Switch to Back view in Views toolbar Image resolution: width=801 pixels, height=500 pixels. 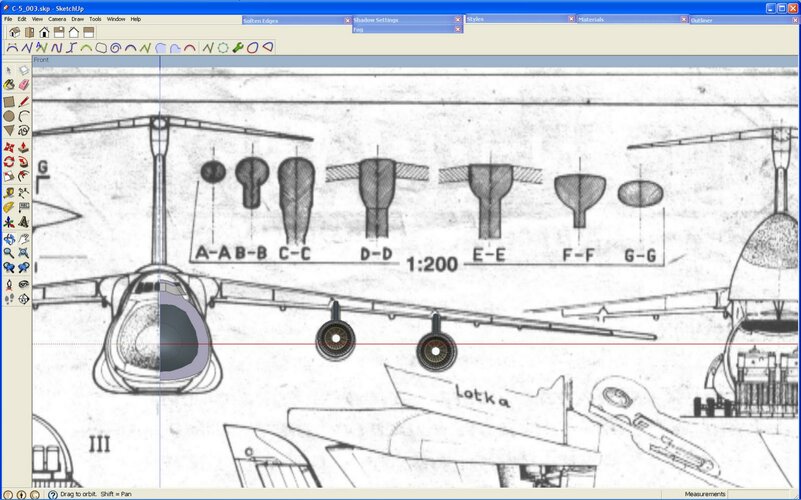74,32
